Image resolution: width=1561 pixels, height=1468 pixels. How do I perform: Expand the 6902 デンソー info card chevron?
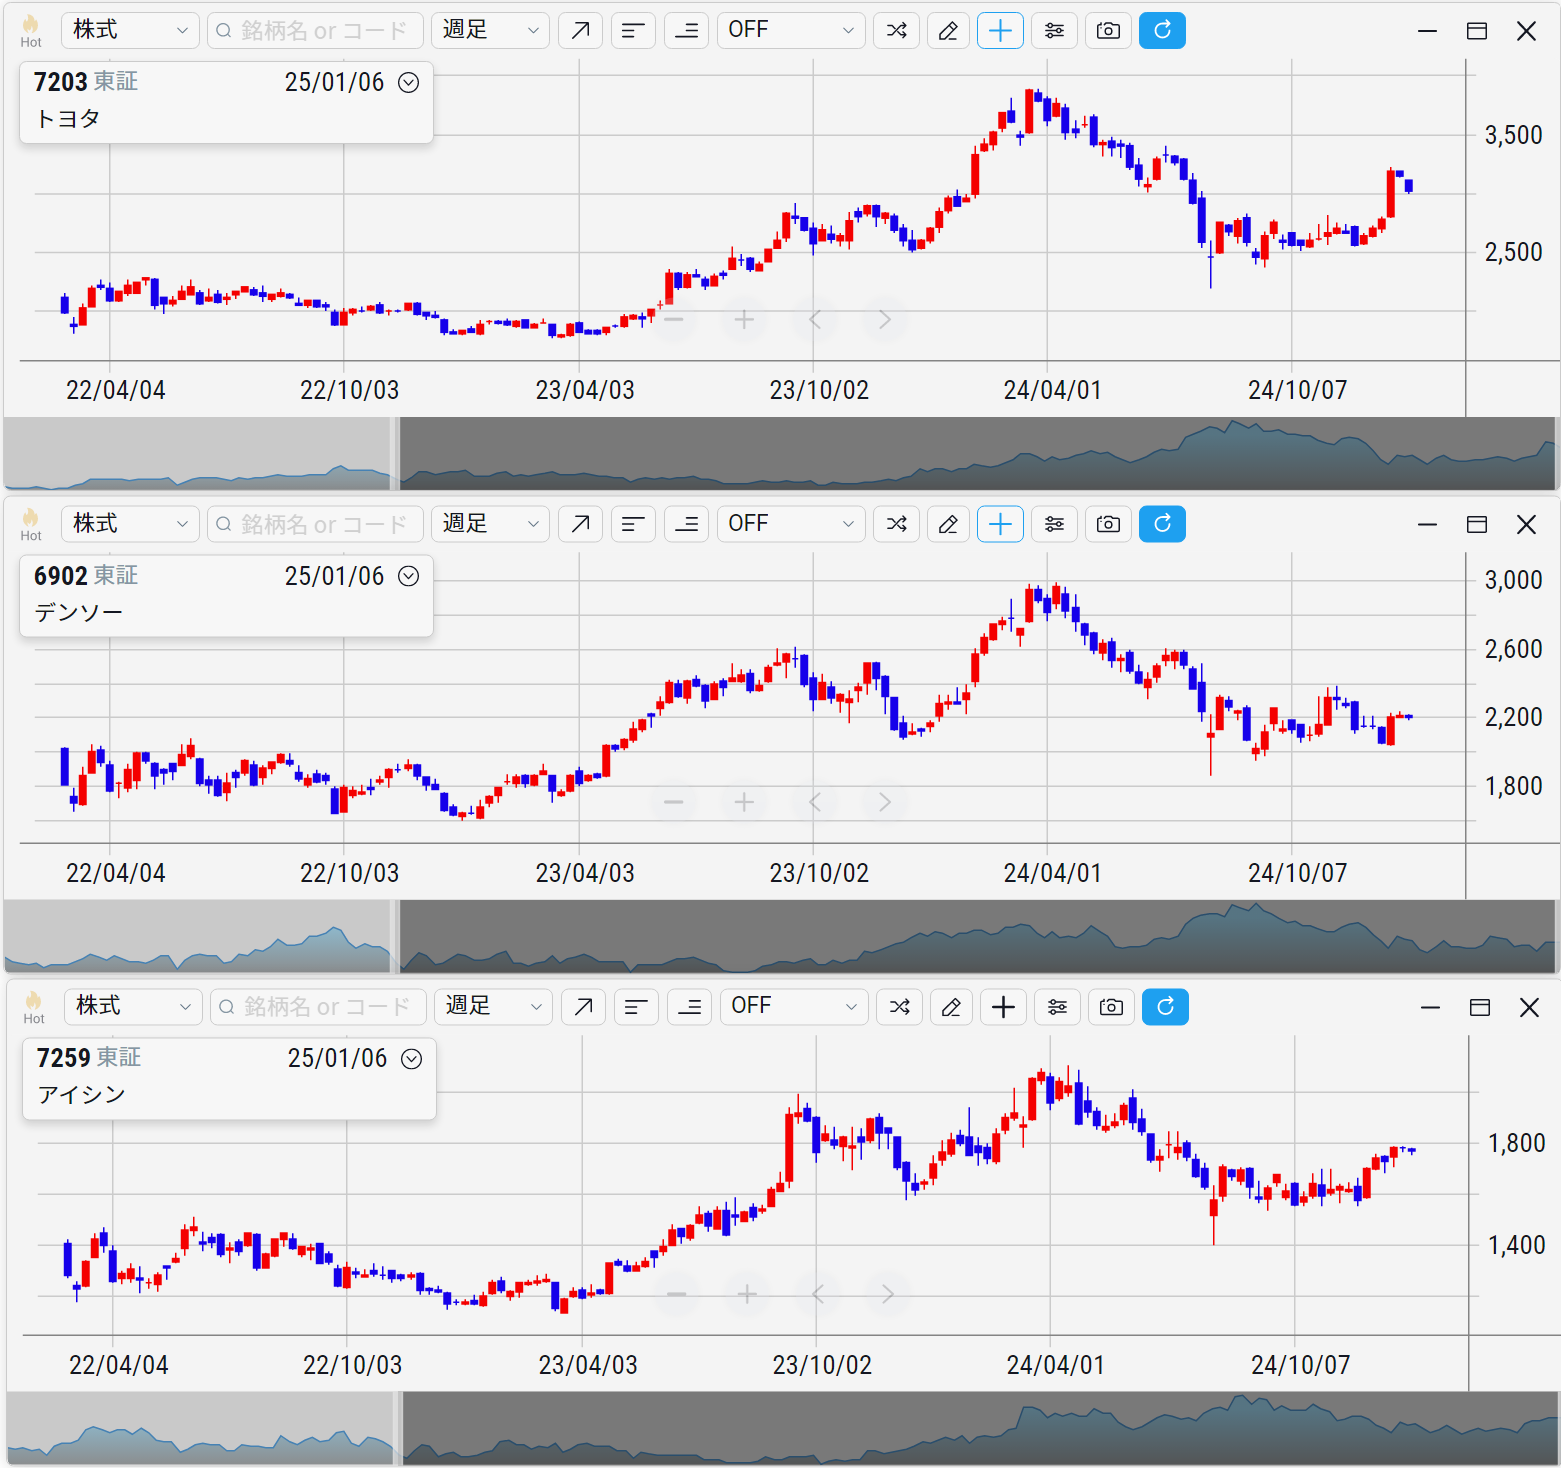coord(409,575)
